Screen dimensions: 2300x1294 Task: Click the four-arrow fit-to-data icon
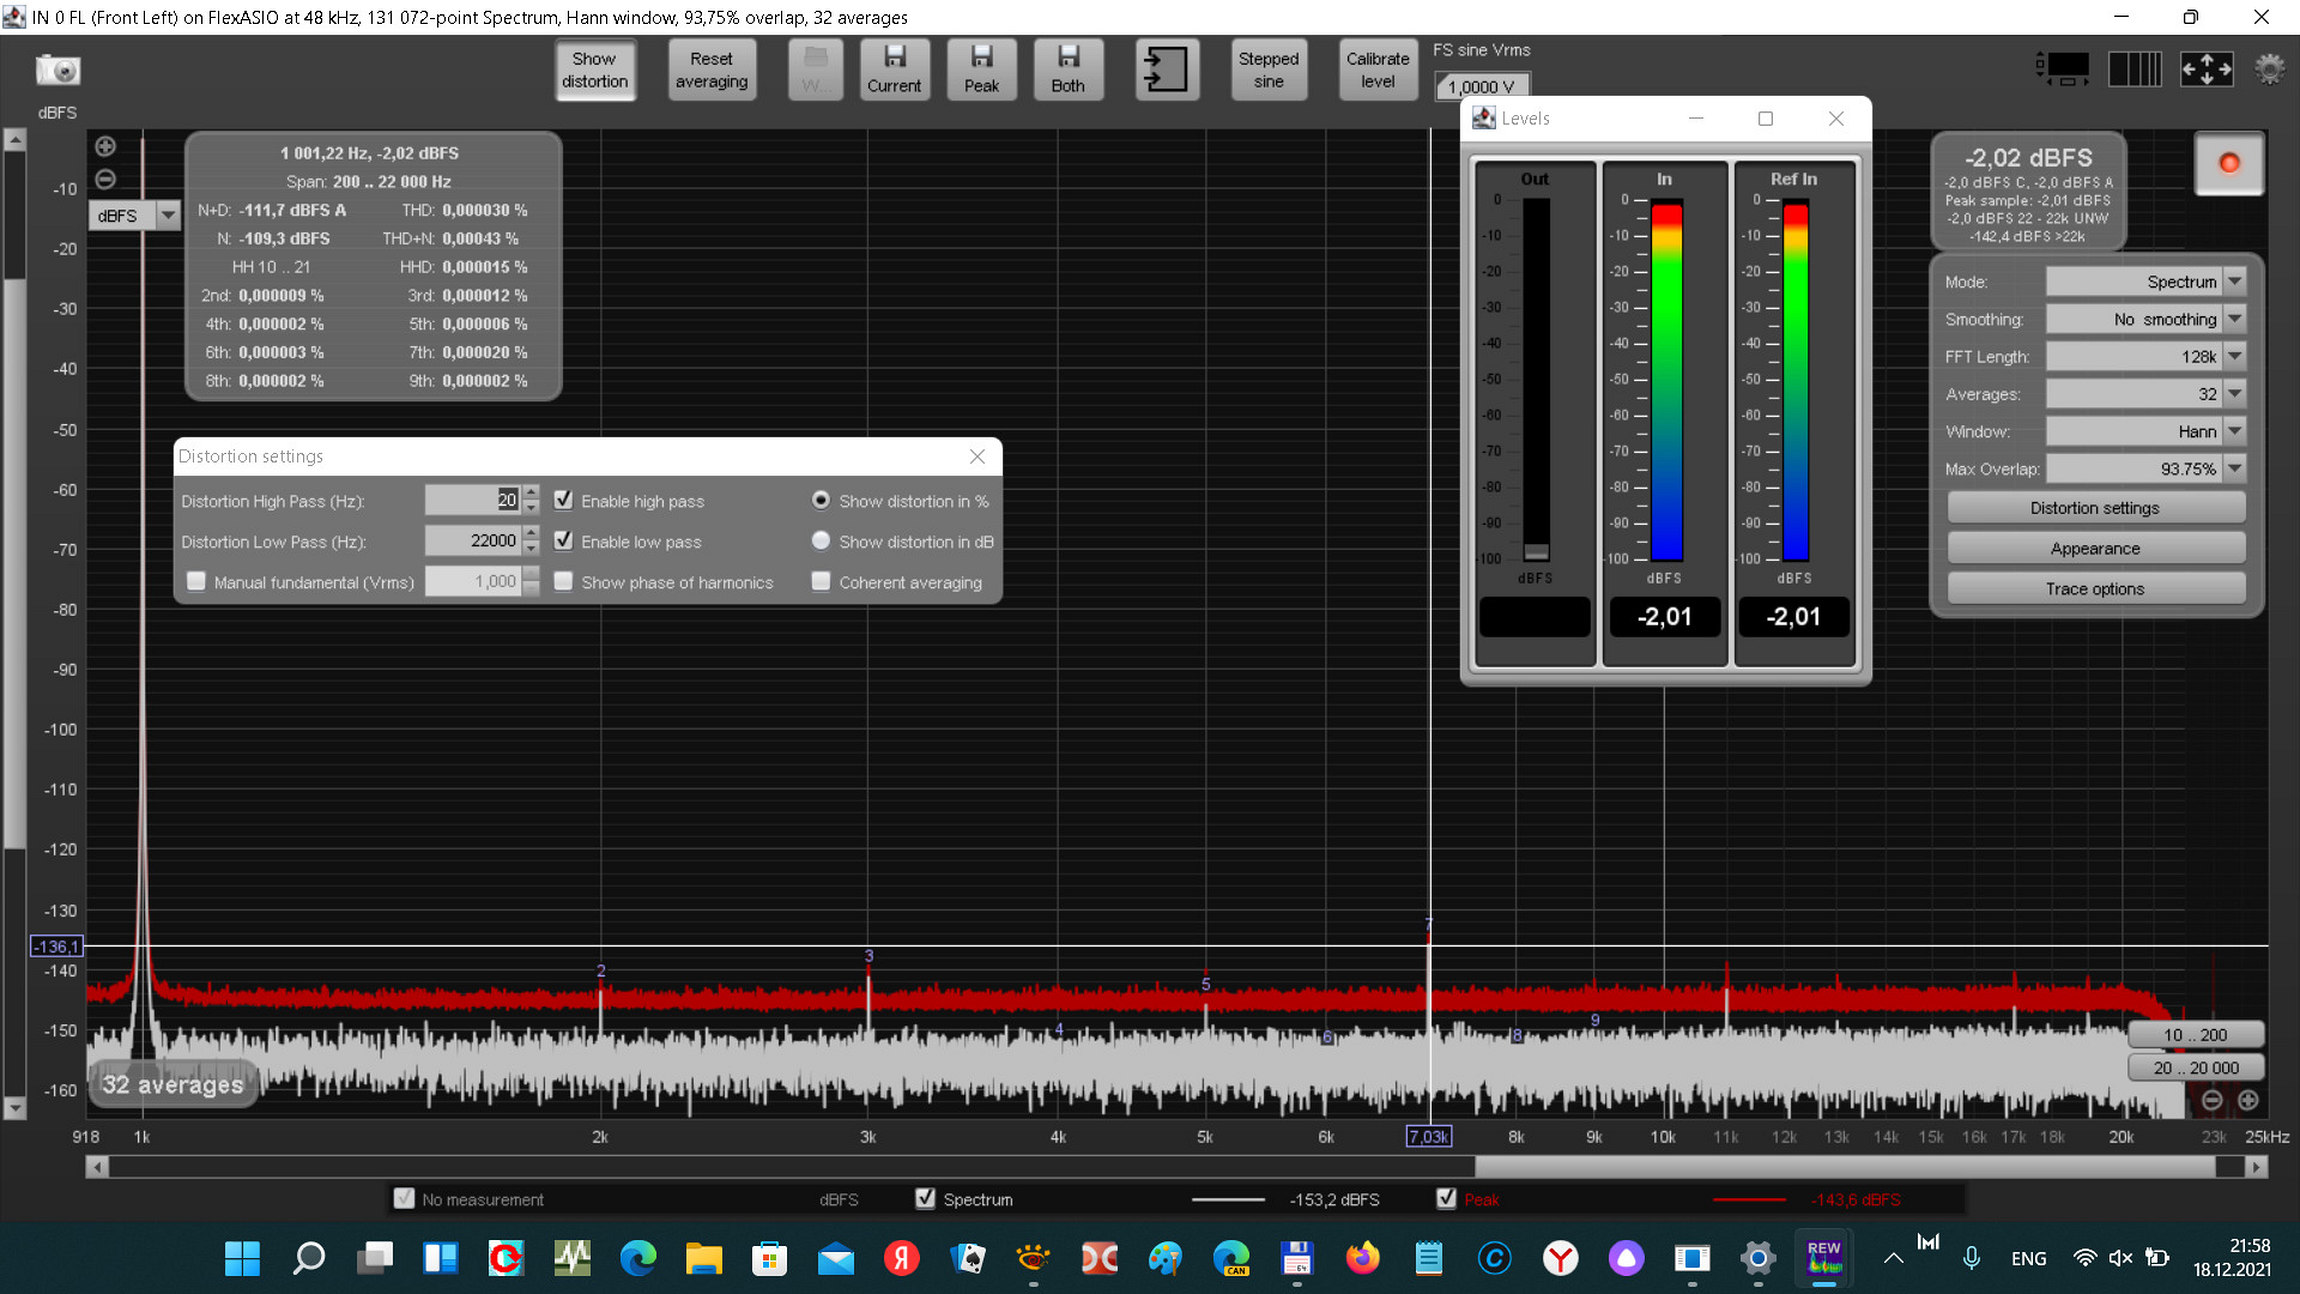point(2206,69)
